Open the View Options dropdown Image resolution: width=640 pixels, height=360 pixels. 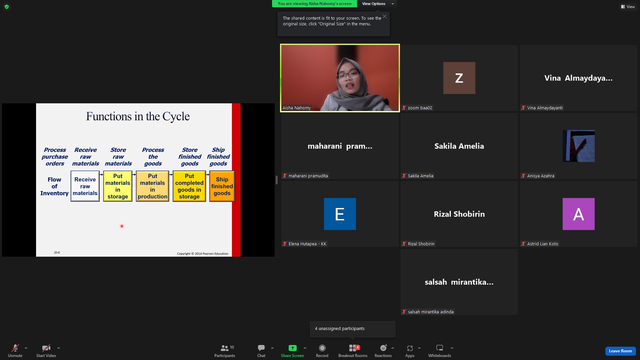click(x=378, y=4)
